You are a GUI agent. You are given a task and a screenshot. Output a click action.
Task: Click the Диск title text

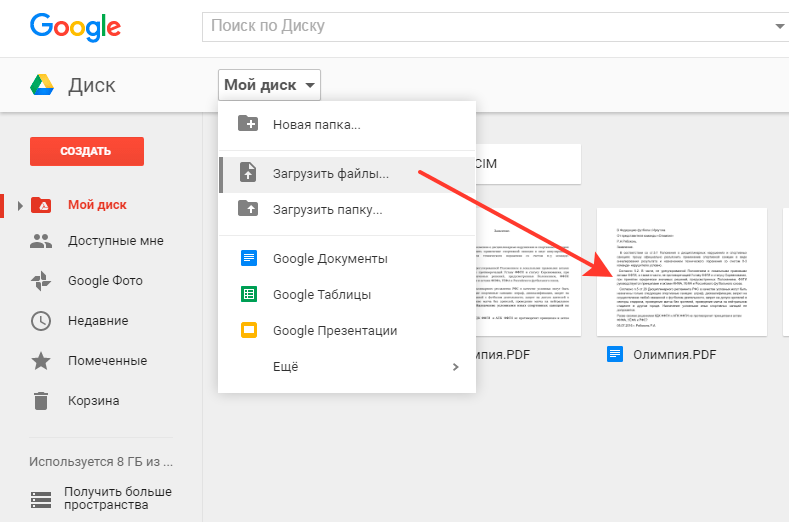(x=92, y=86)
